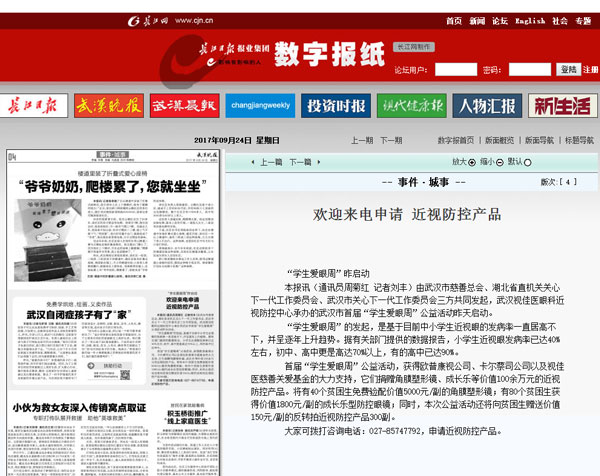Go to 首页 in top navigation
The image size is (600, 476).
coord(454,21)
